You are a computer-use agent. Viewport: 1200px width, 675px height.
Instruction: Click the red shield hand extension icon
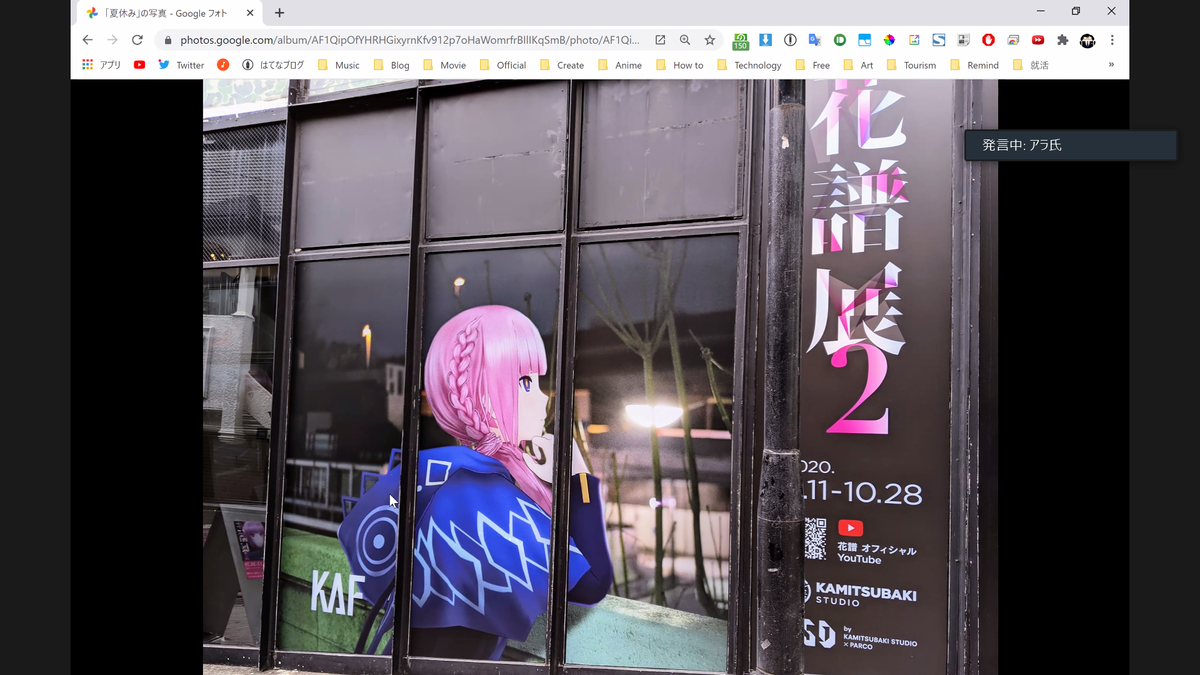click(x=988, y=40)
